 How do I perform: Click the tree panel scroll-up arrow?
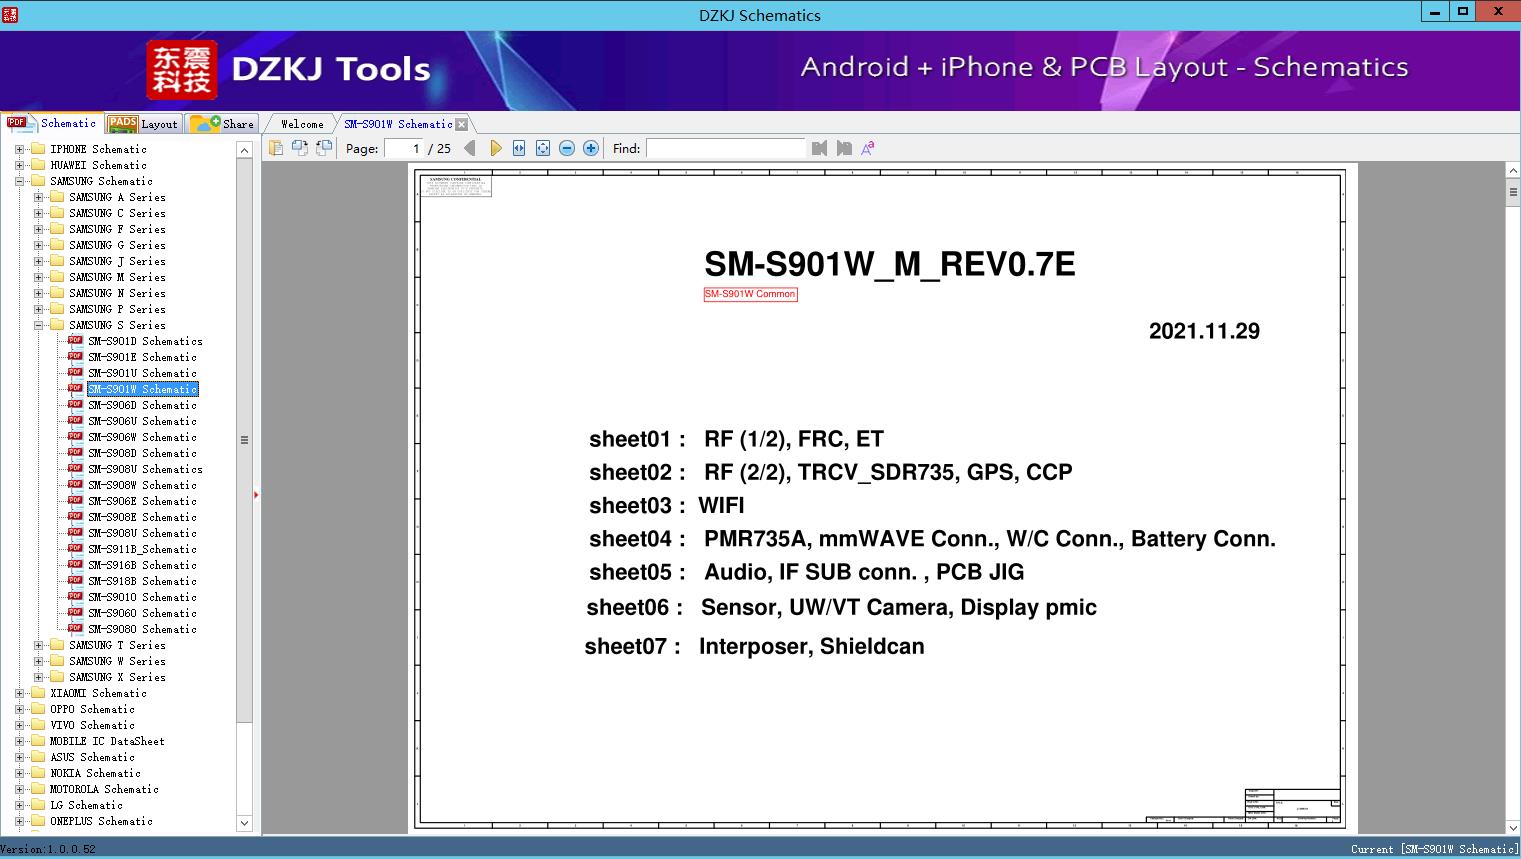click(244, 150)
